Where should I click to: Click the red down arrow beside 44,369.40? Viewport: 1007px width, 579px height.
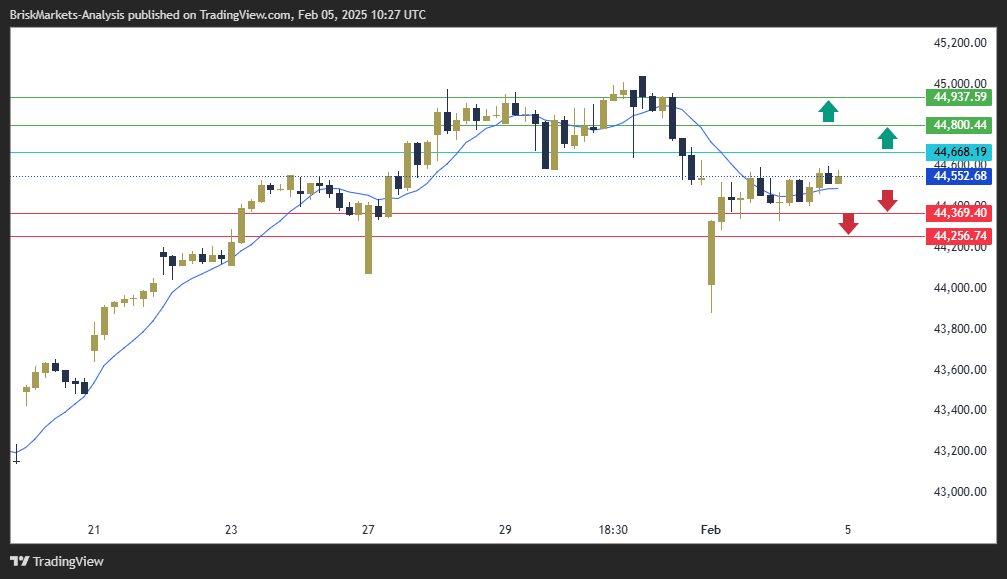click(x=887, y=200)
